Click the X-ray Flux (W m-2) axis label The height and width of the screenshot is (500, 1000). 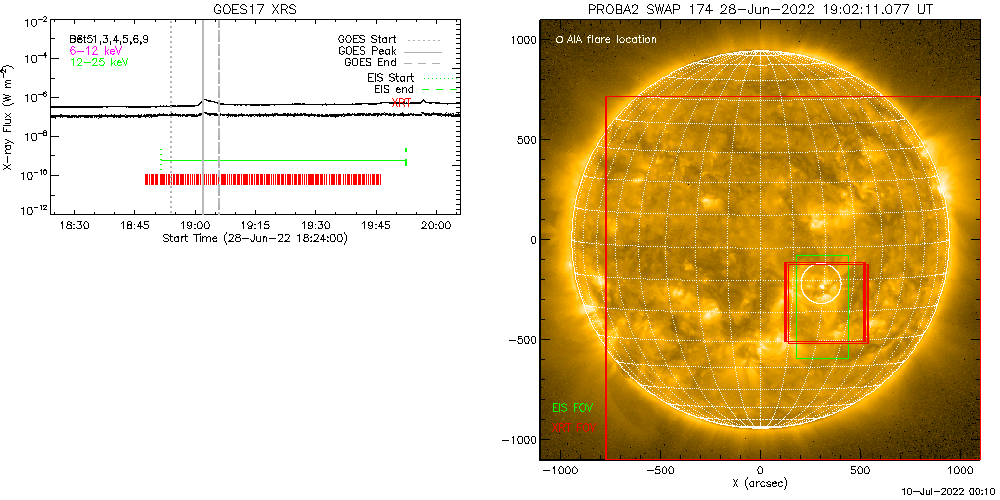click(x=7, y=116)
